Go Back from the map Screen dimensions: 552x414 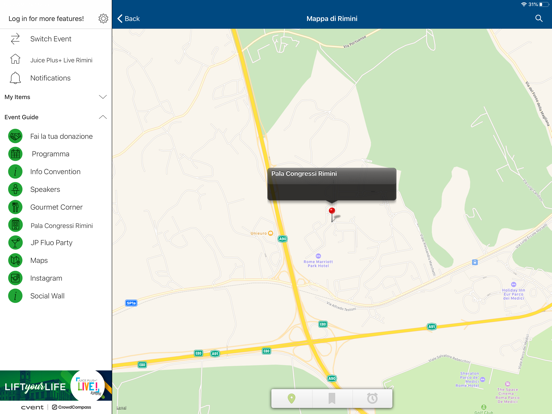pyautogui.click(x=128, y=18)
